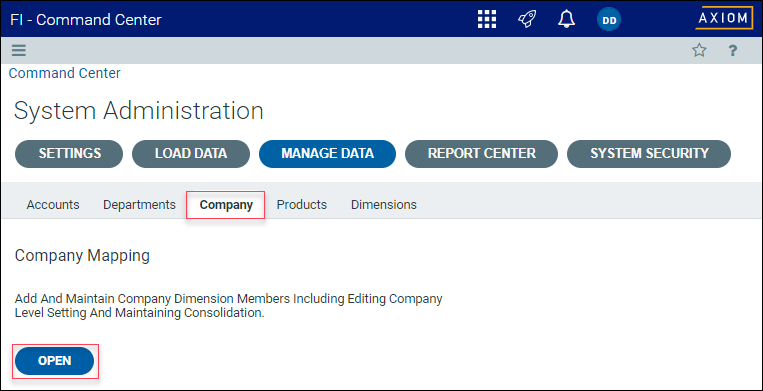Viewport: 763px width, 391px height.
Task: Open the Products tab
Action: tap(302, 205)
